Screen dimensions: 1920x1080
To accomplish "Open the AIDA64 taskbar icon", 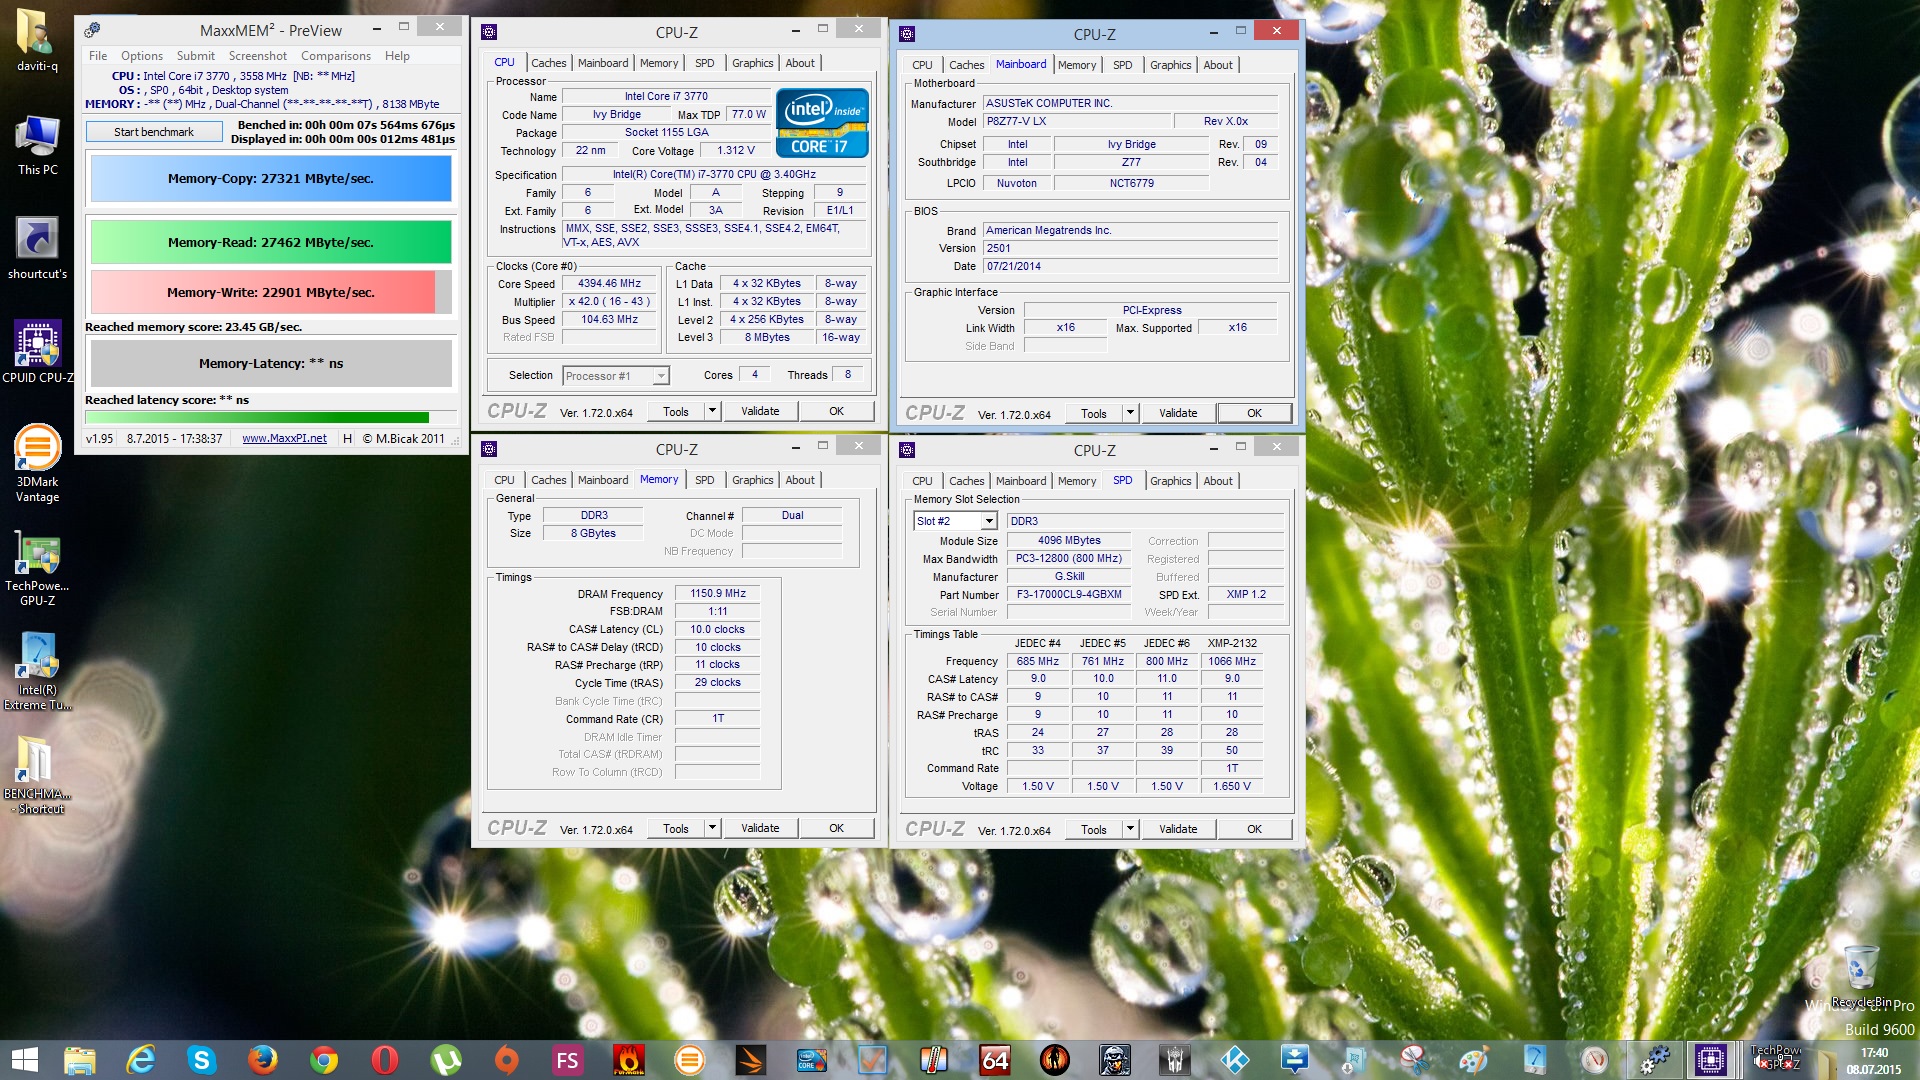I will pos(994,1060).
